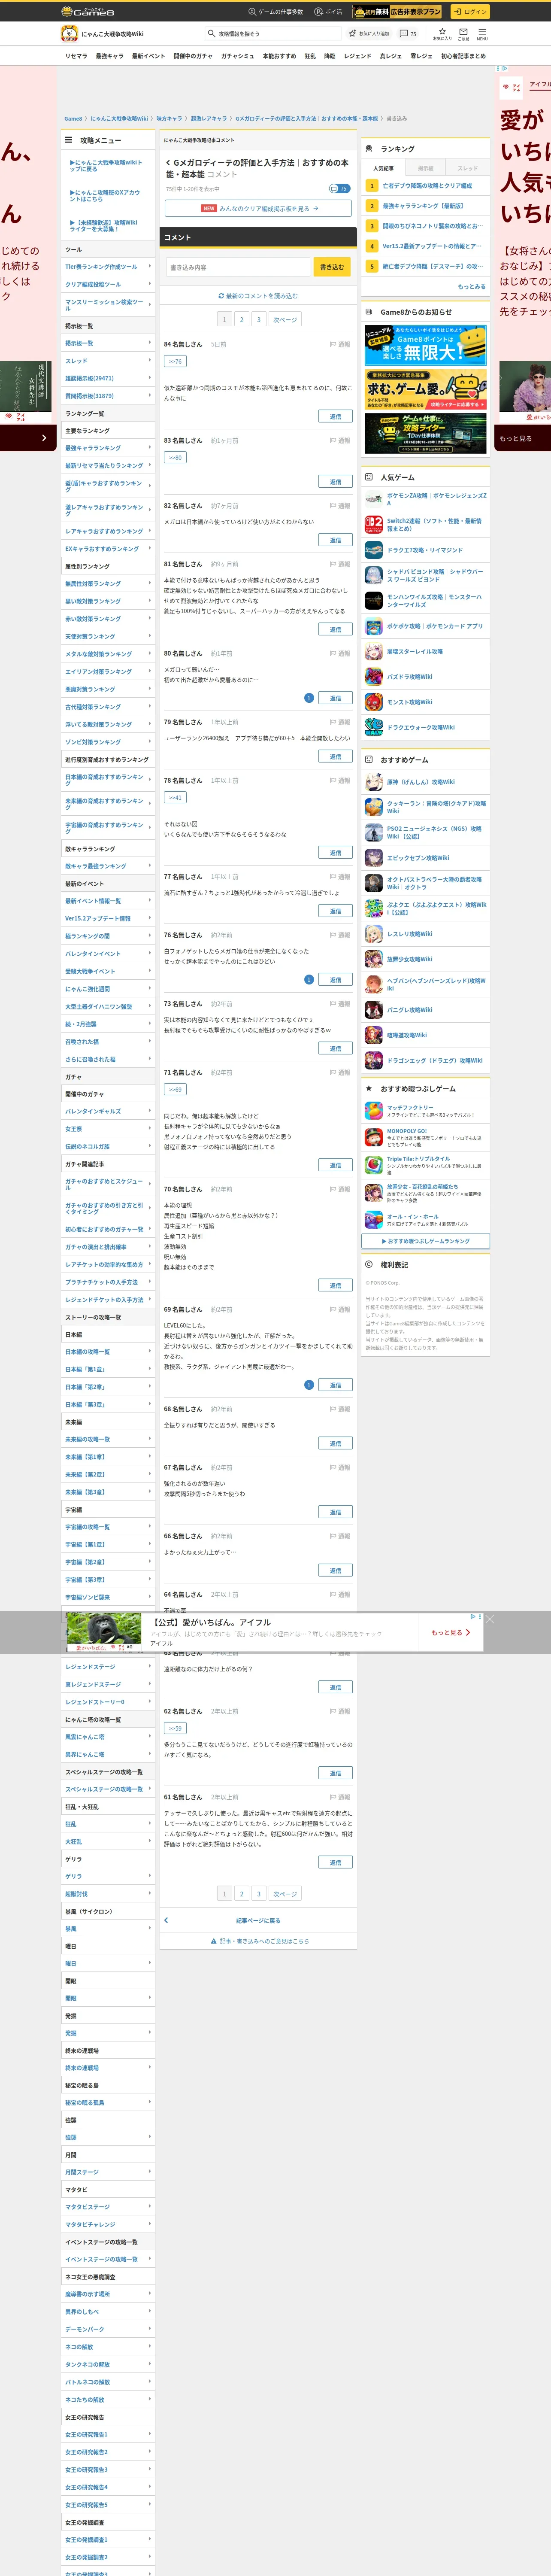
Task: Click the にゃんこ大戦争 wiki cat icon
Action: (x=70, y=33)
